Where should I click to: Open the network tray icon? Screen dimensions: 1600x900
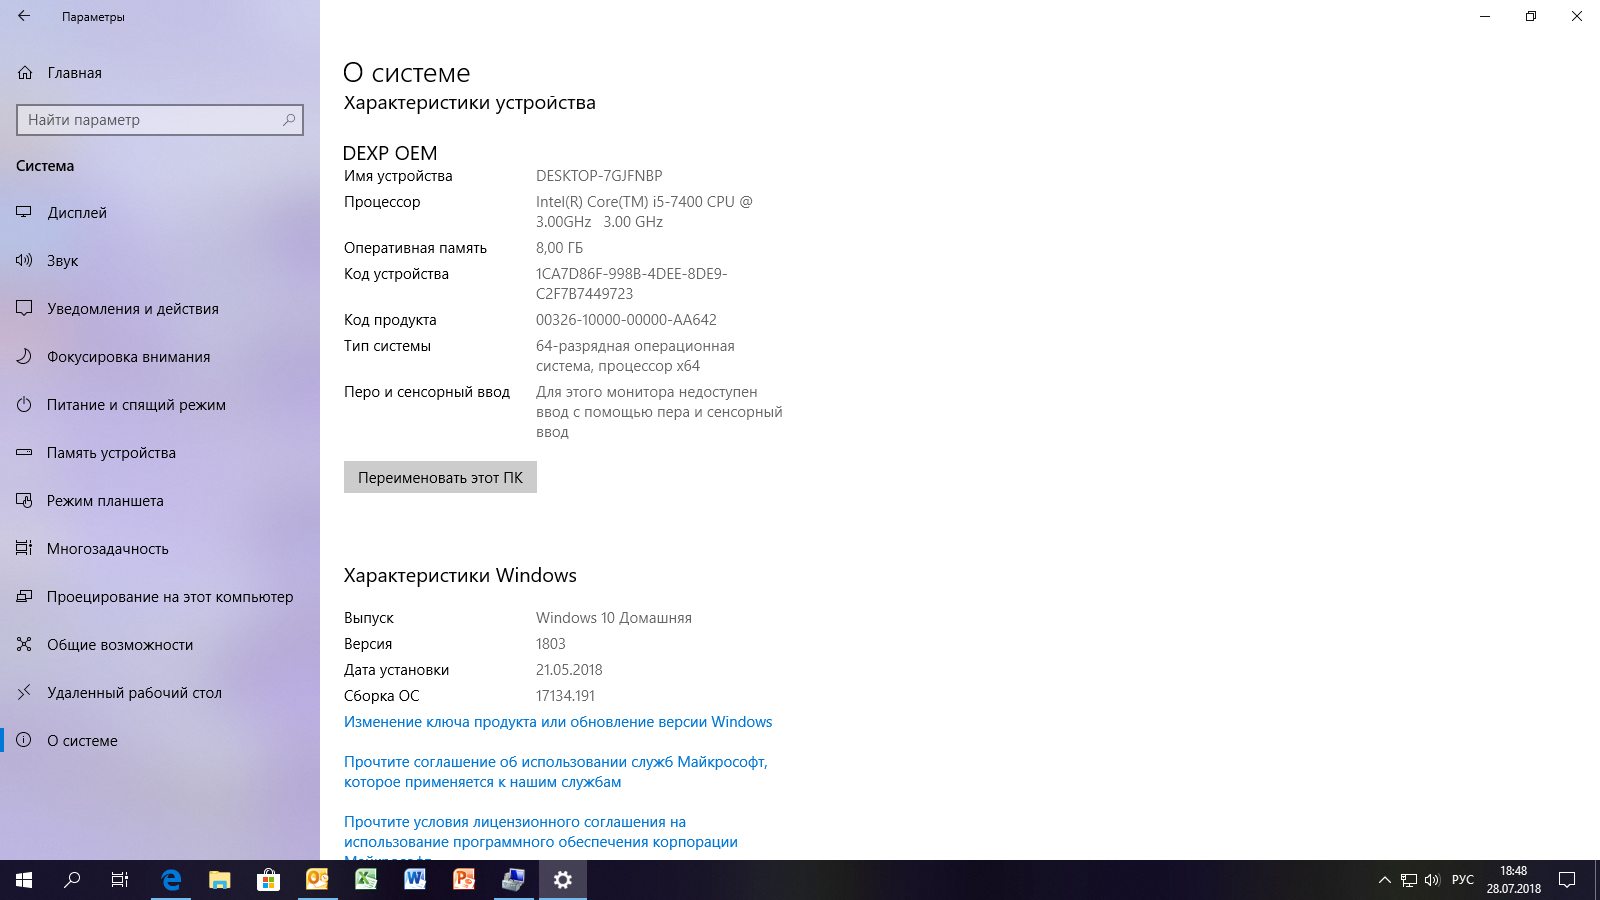coord(1409,880)
